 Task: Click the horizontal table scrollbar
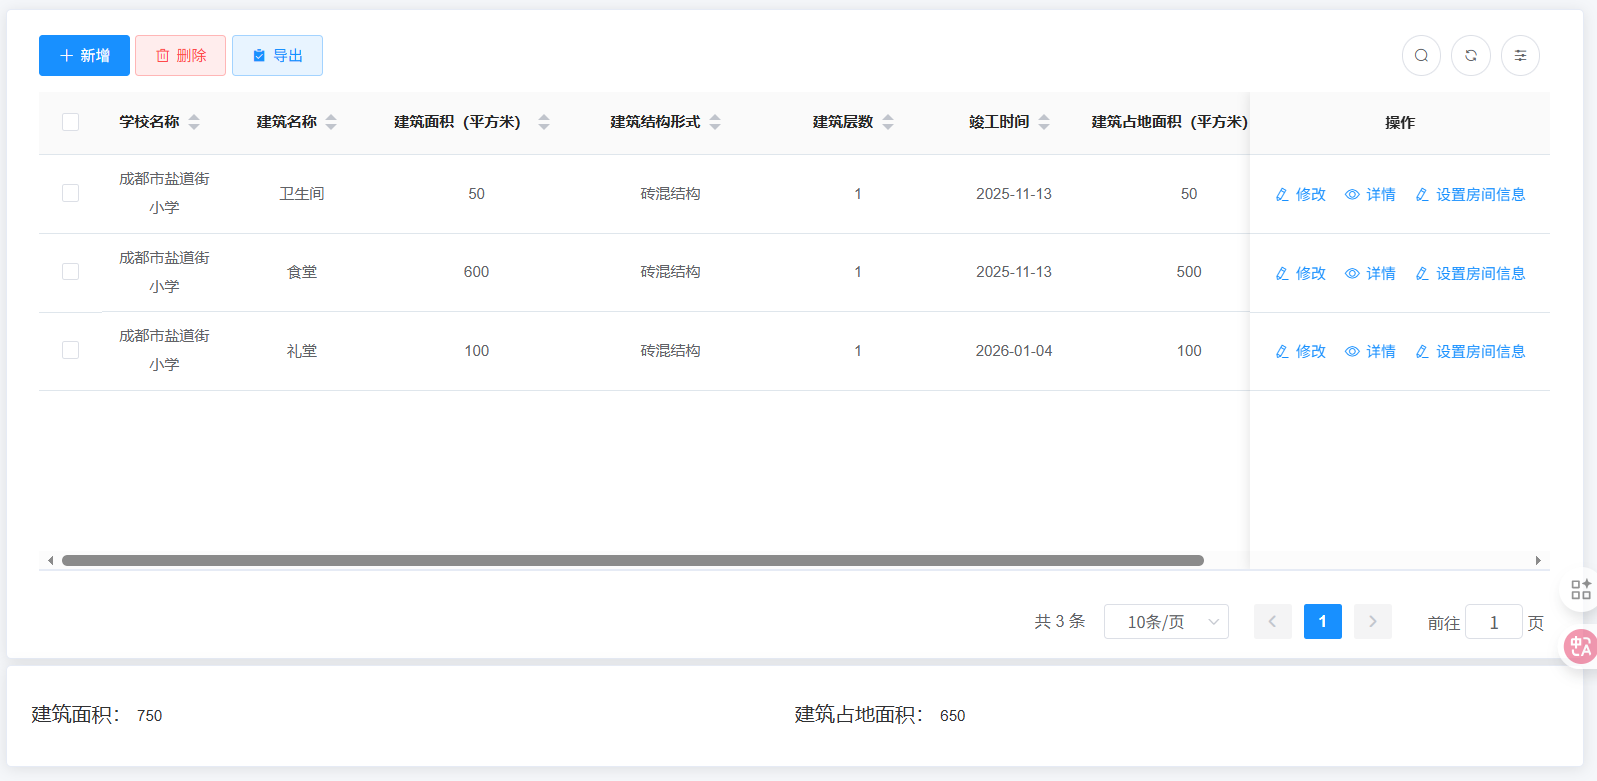632,561
